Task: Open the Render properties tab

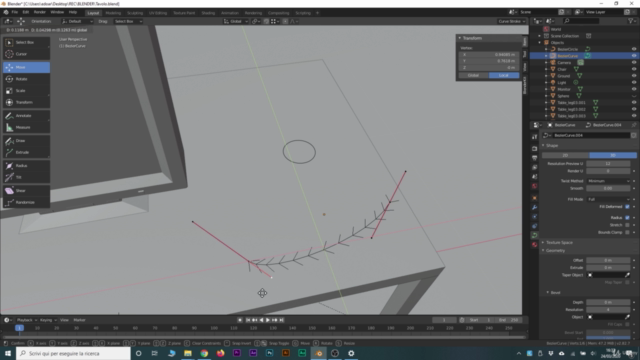Action: click(x=534, y=149)
